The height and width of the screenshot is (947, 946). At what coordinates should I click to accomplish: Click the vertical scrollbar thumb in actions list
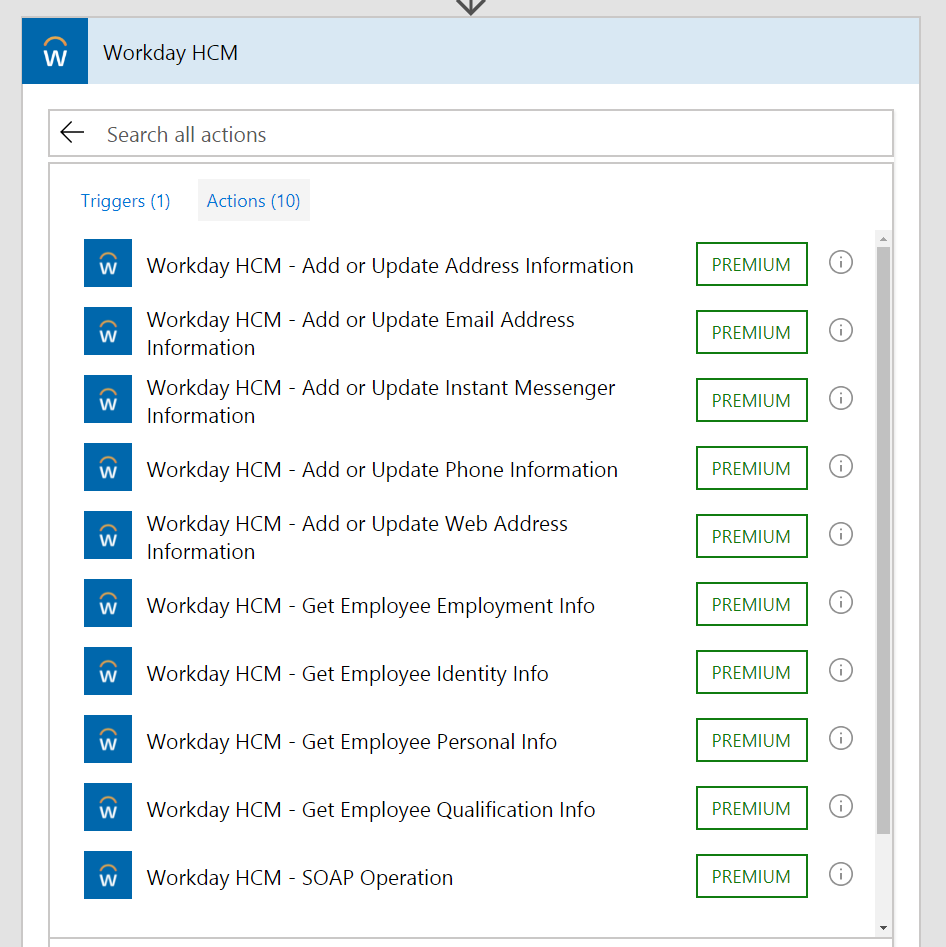coord(883,540)
